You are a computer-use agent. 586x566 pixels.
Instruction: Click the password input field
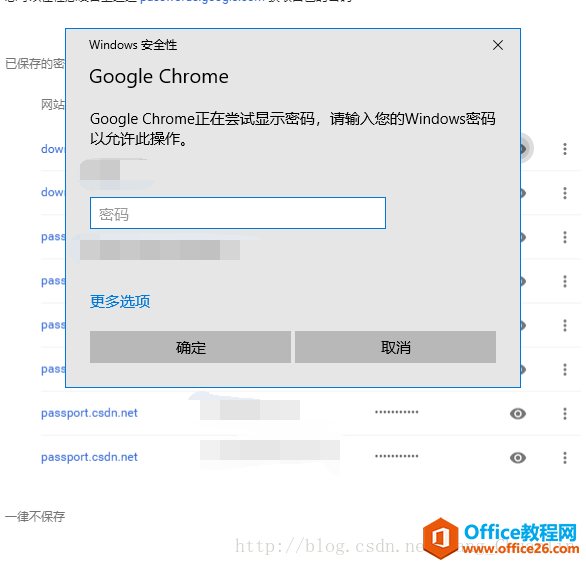tap(238, 213)
